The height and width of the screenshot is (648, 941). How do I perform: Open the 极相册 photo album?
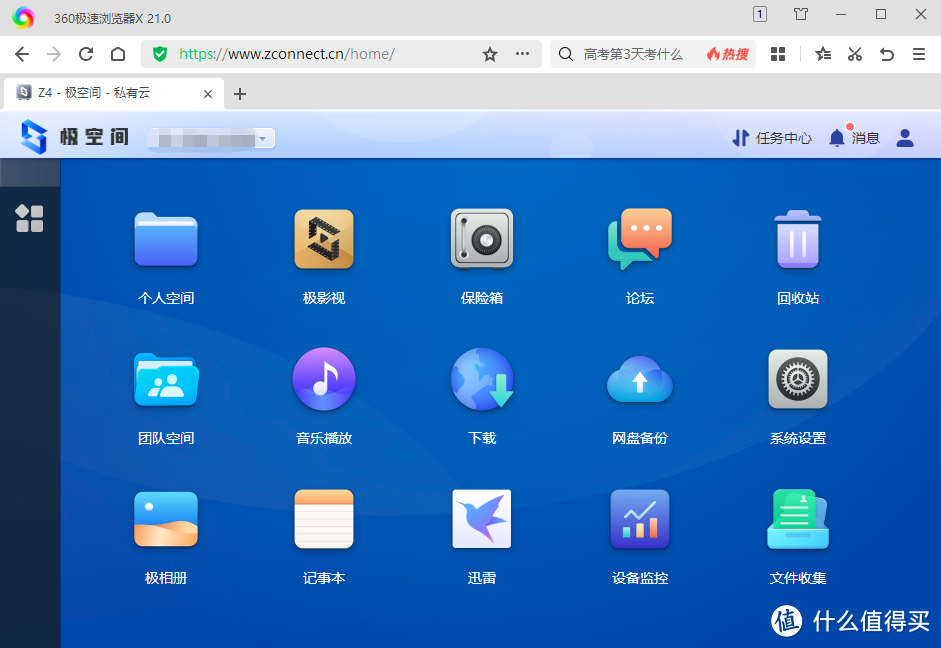click(x=166, y=520)
